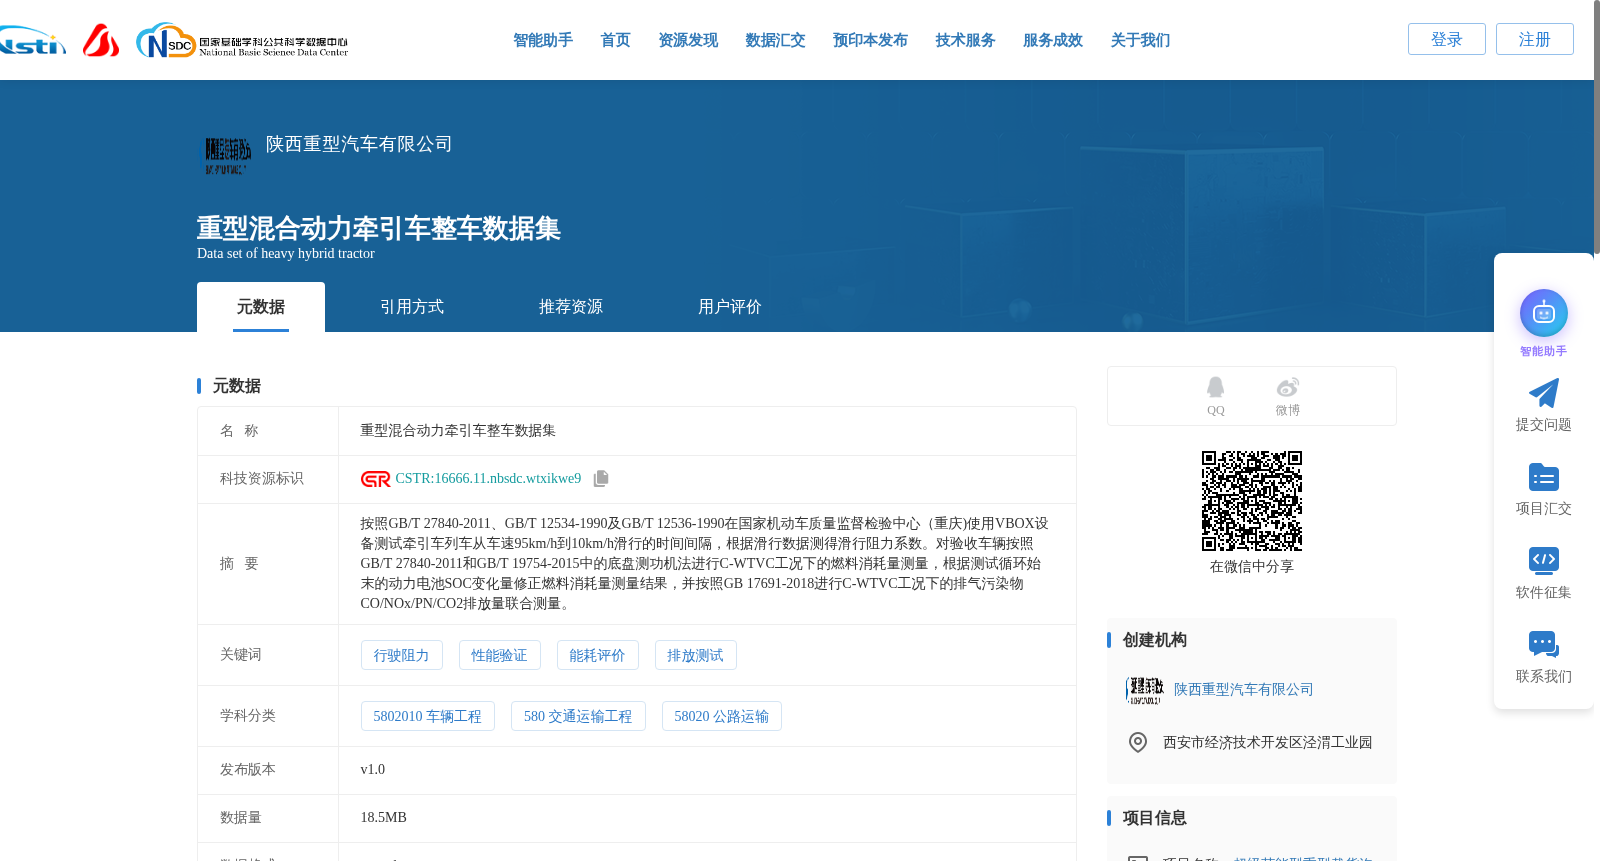Screen dimensions: 1600x861
Task: Click keyword tag 能耗评价
Action: (597, 655)
